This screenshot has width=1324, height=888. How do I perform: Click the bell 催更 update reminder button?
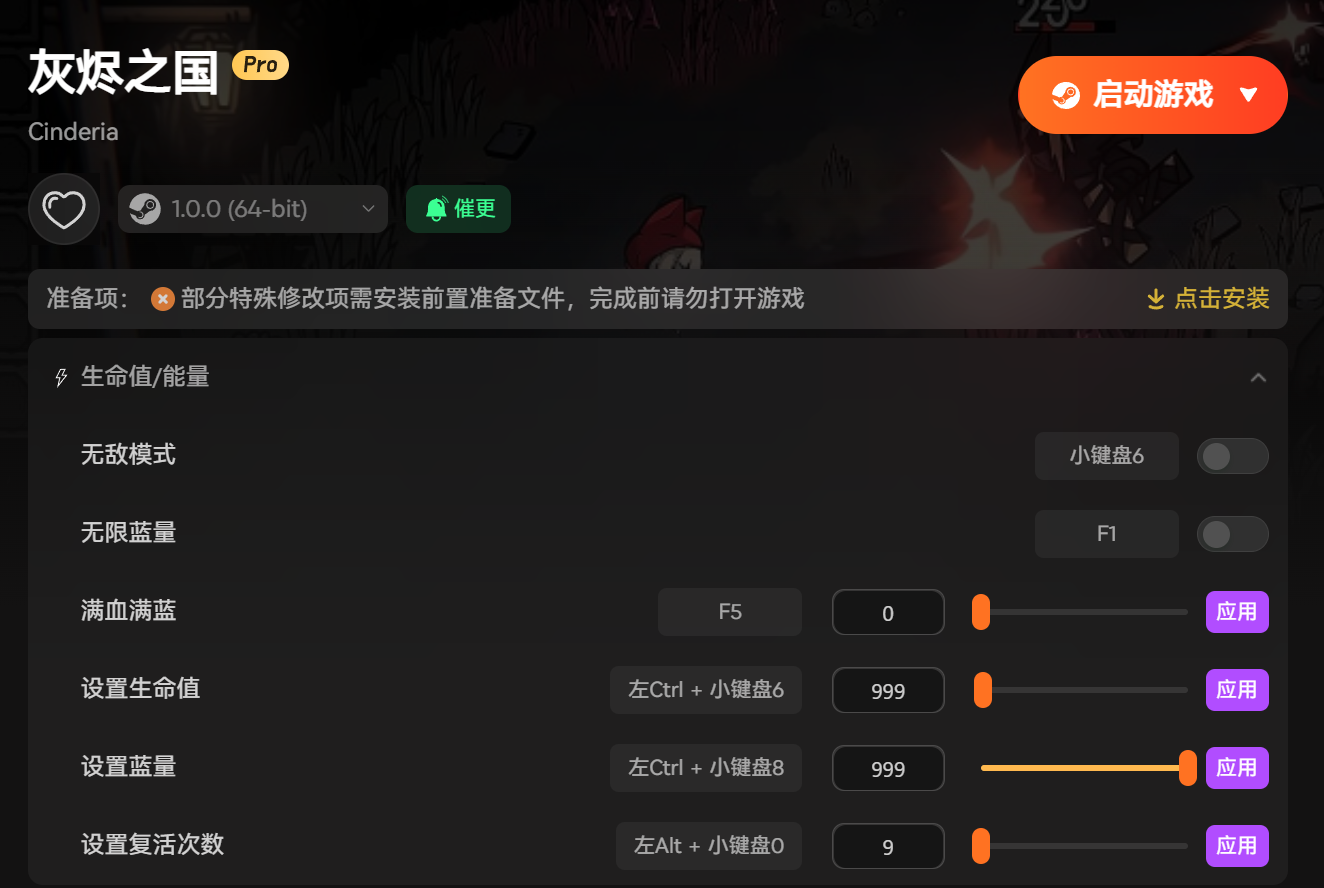pos(458,209)
